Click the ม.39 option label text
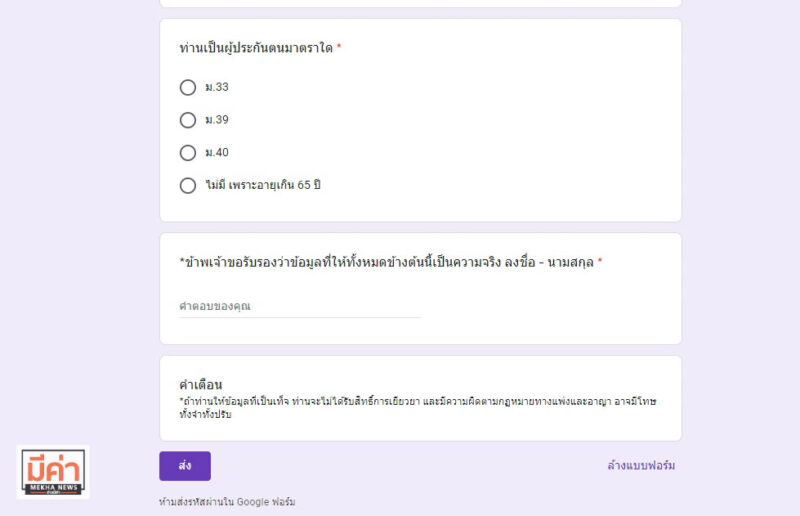Viewport: 800px width, 516px height. click(217, 120)
